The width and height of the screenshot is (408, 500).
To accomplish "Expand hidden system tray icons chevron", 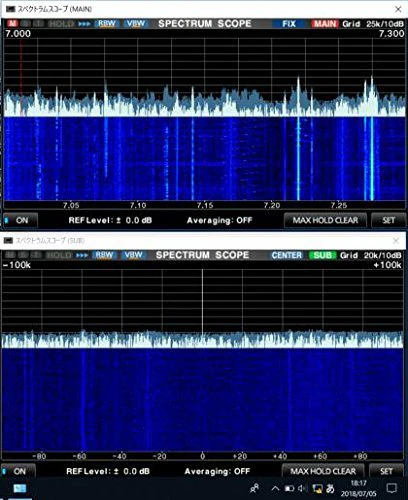I will 275,489.
